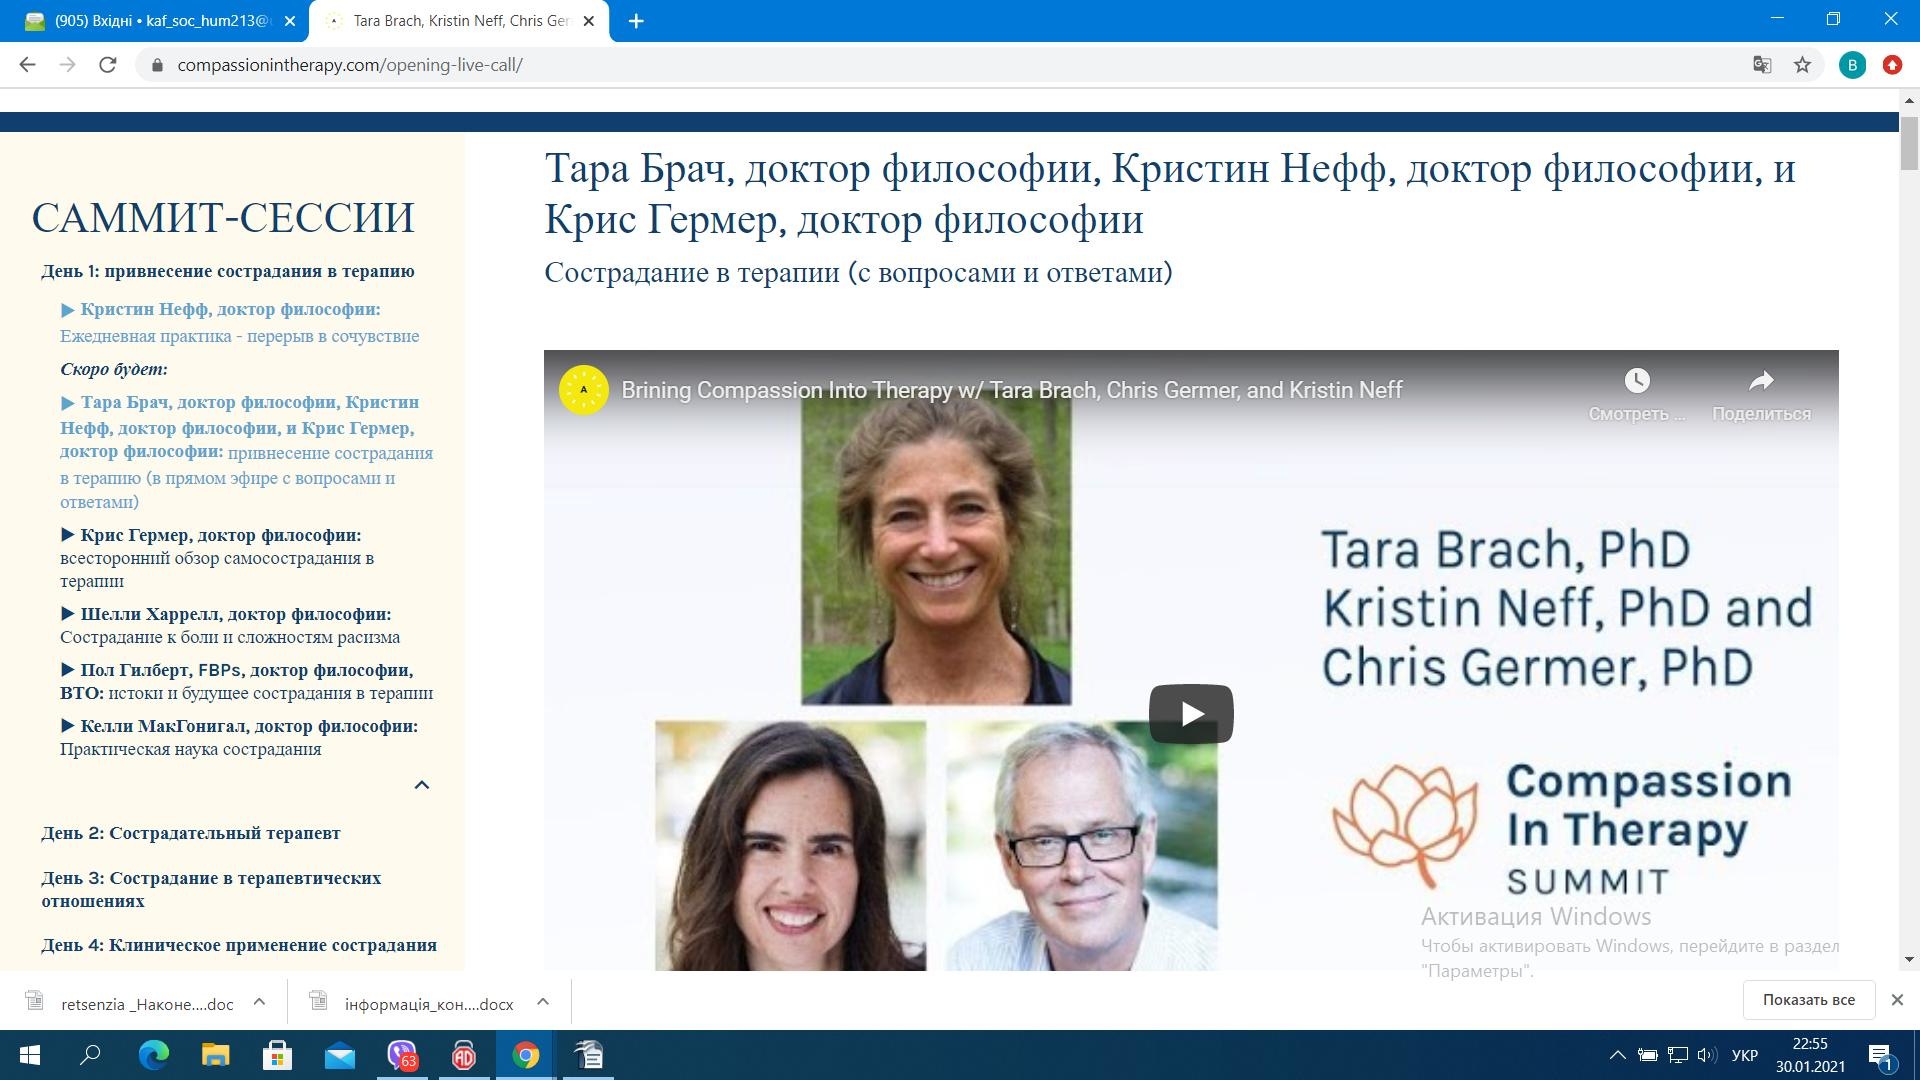Screen dimensions: 1920x1080
Task: Click the video Share arrow icon
Action: click(1760, 381)
